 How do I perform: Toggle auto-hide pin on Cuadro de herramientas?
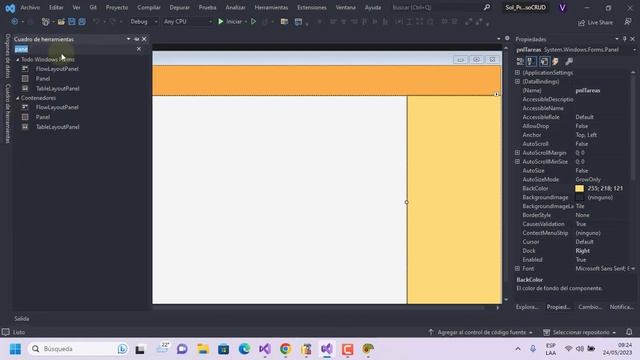[x=136, y=39]
